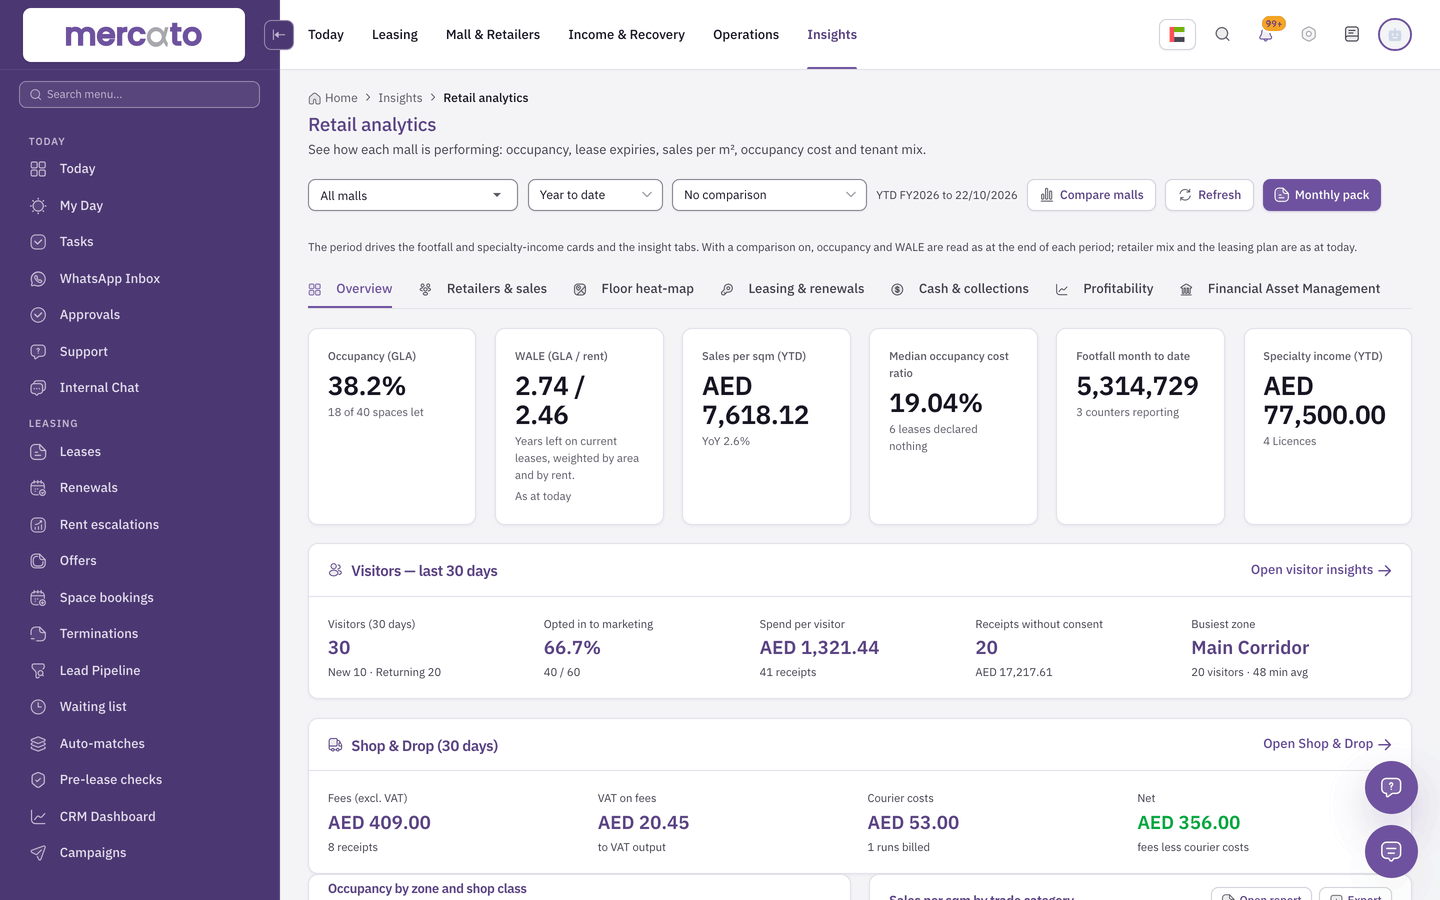
Task: Click the Campaigns paper-plane icon
Action: pos(38,853)
